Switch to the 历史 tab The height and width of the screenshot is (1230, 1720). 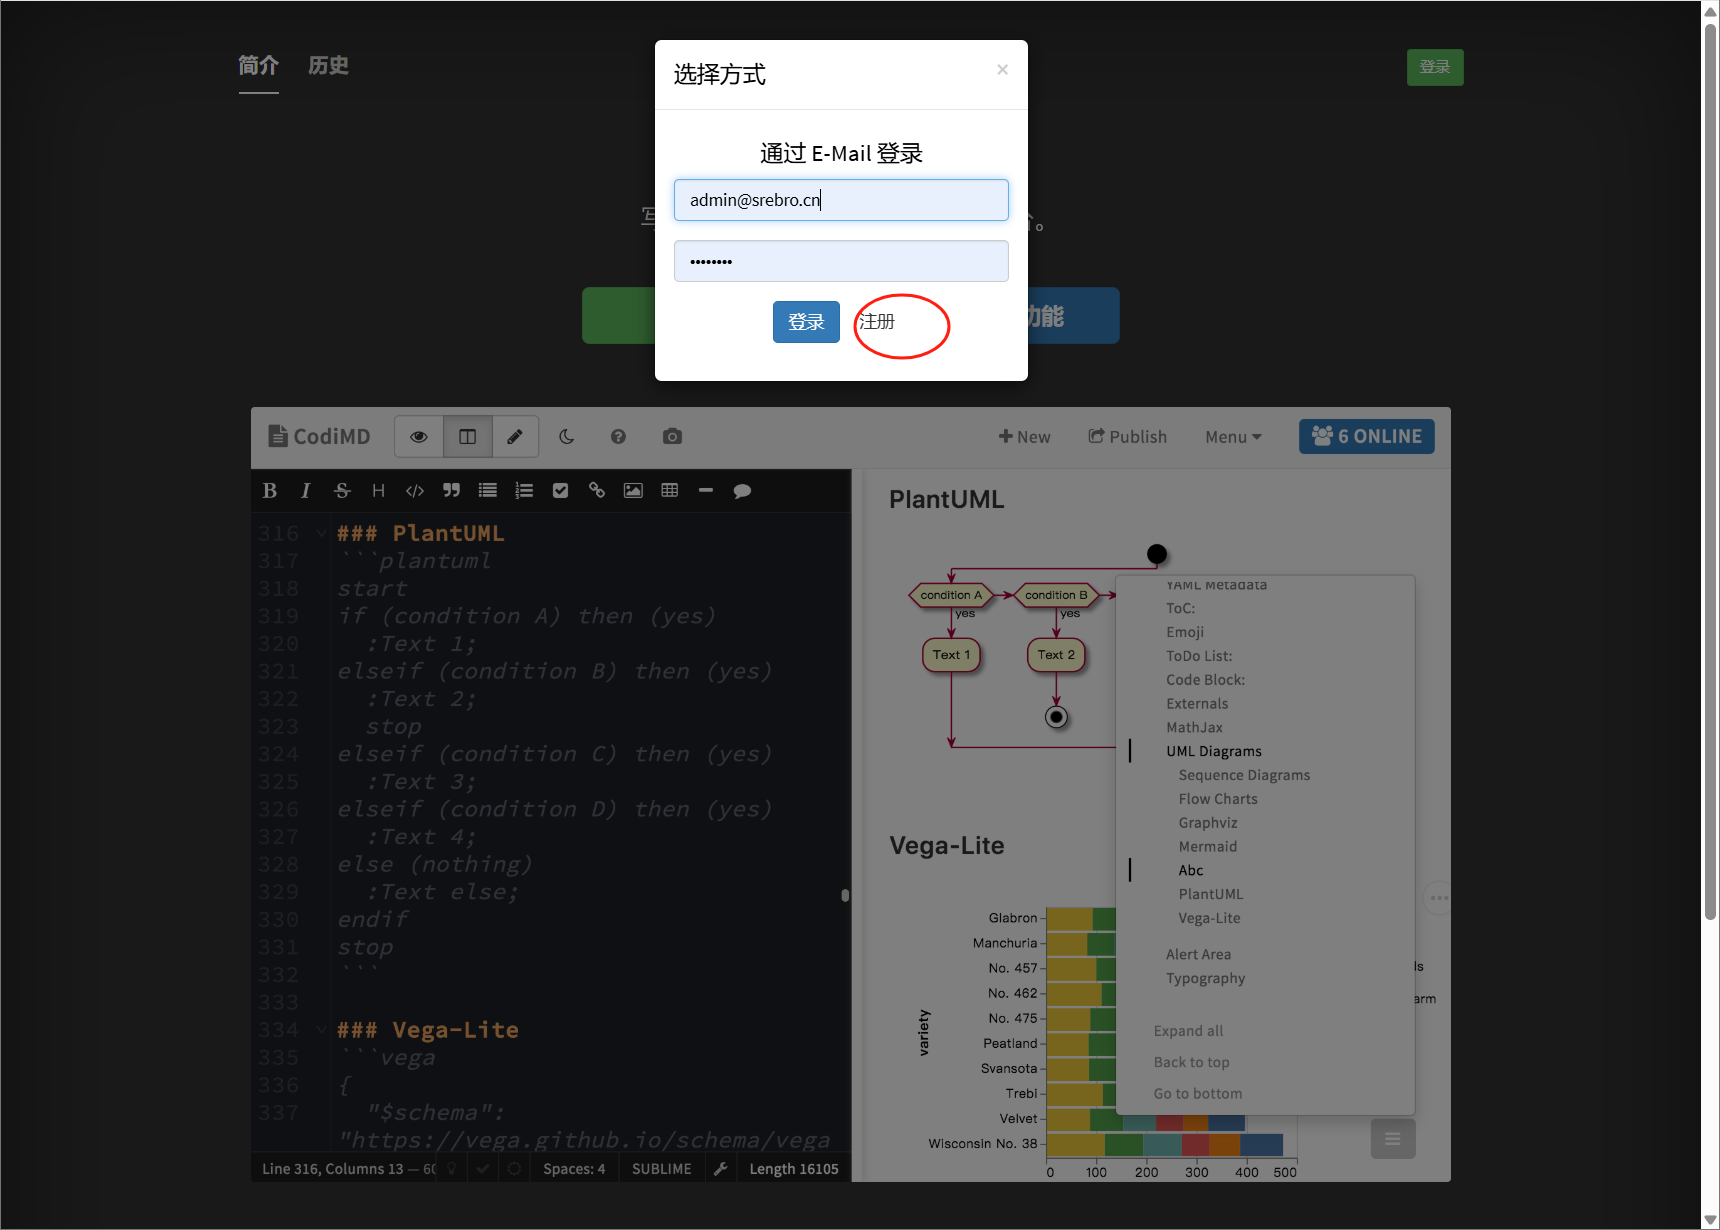click(x=328, y=66)
